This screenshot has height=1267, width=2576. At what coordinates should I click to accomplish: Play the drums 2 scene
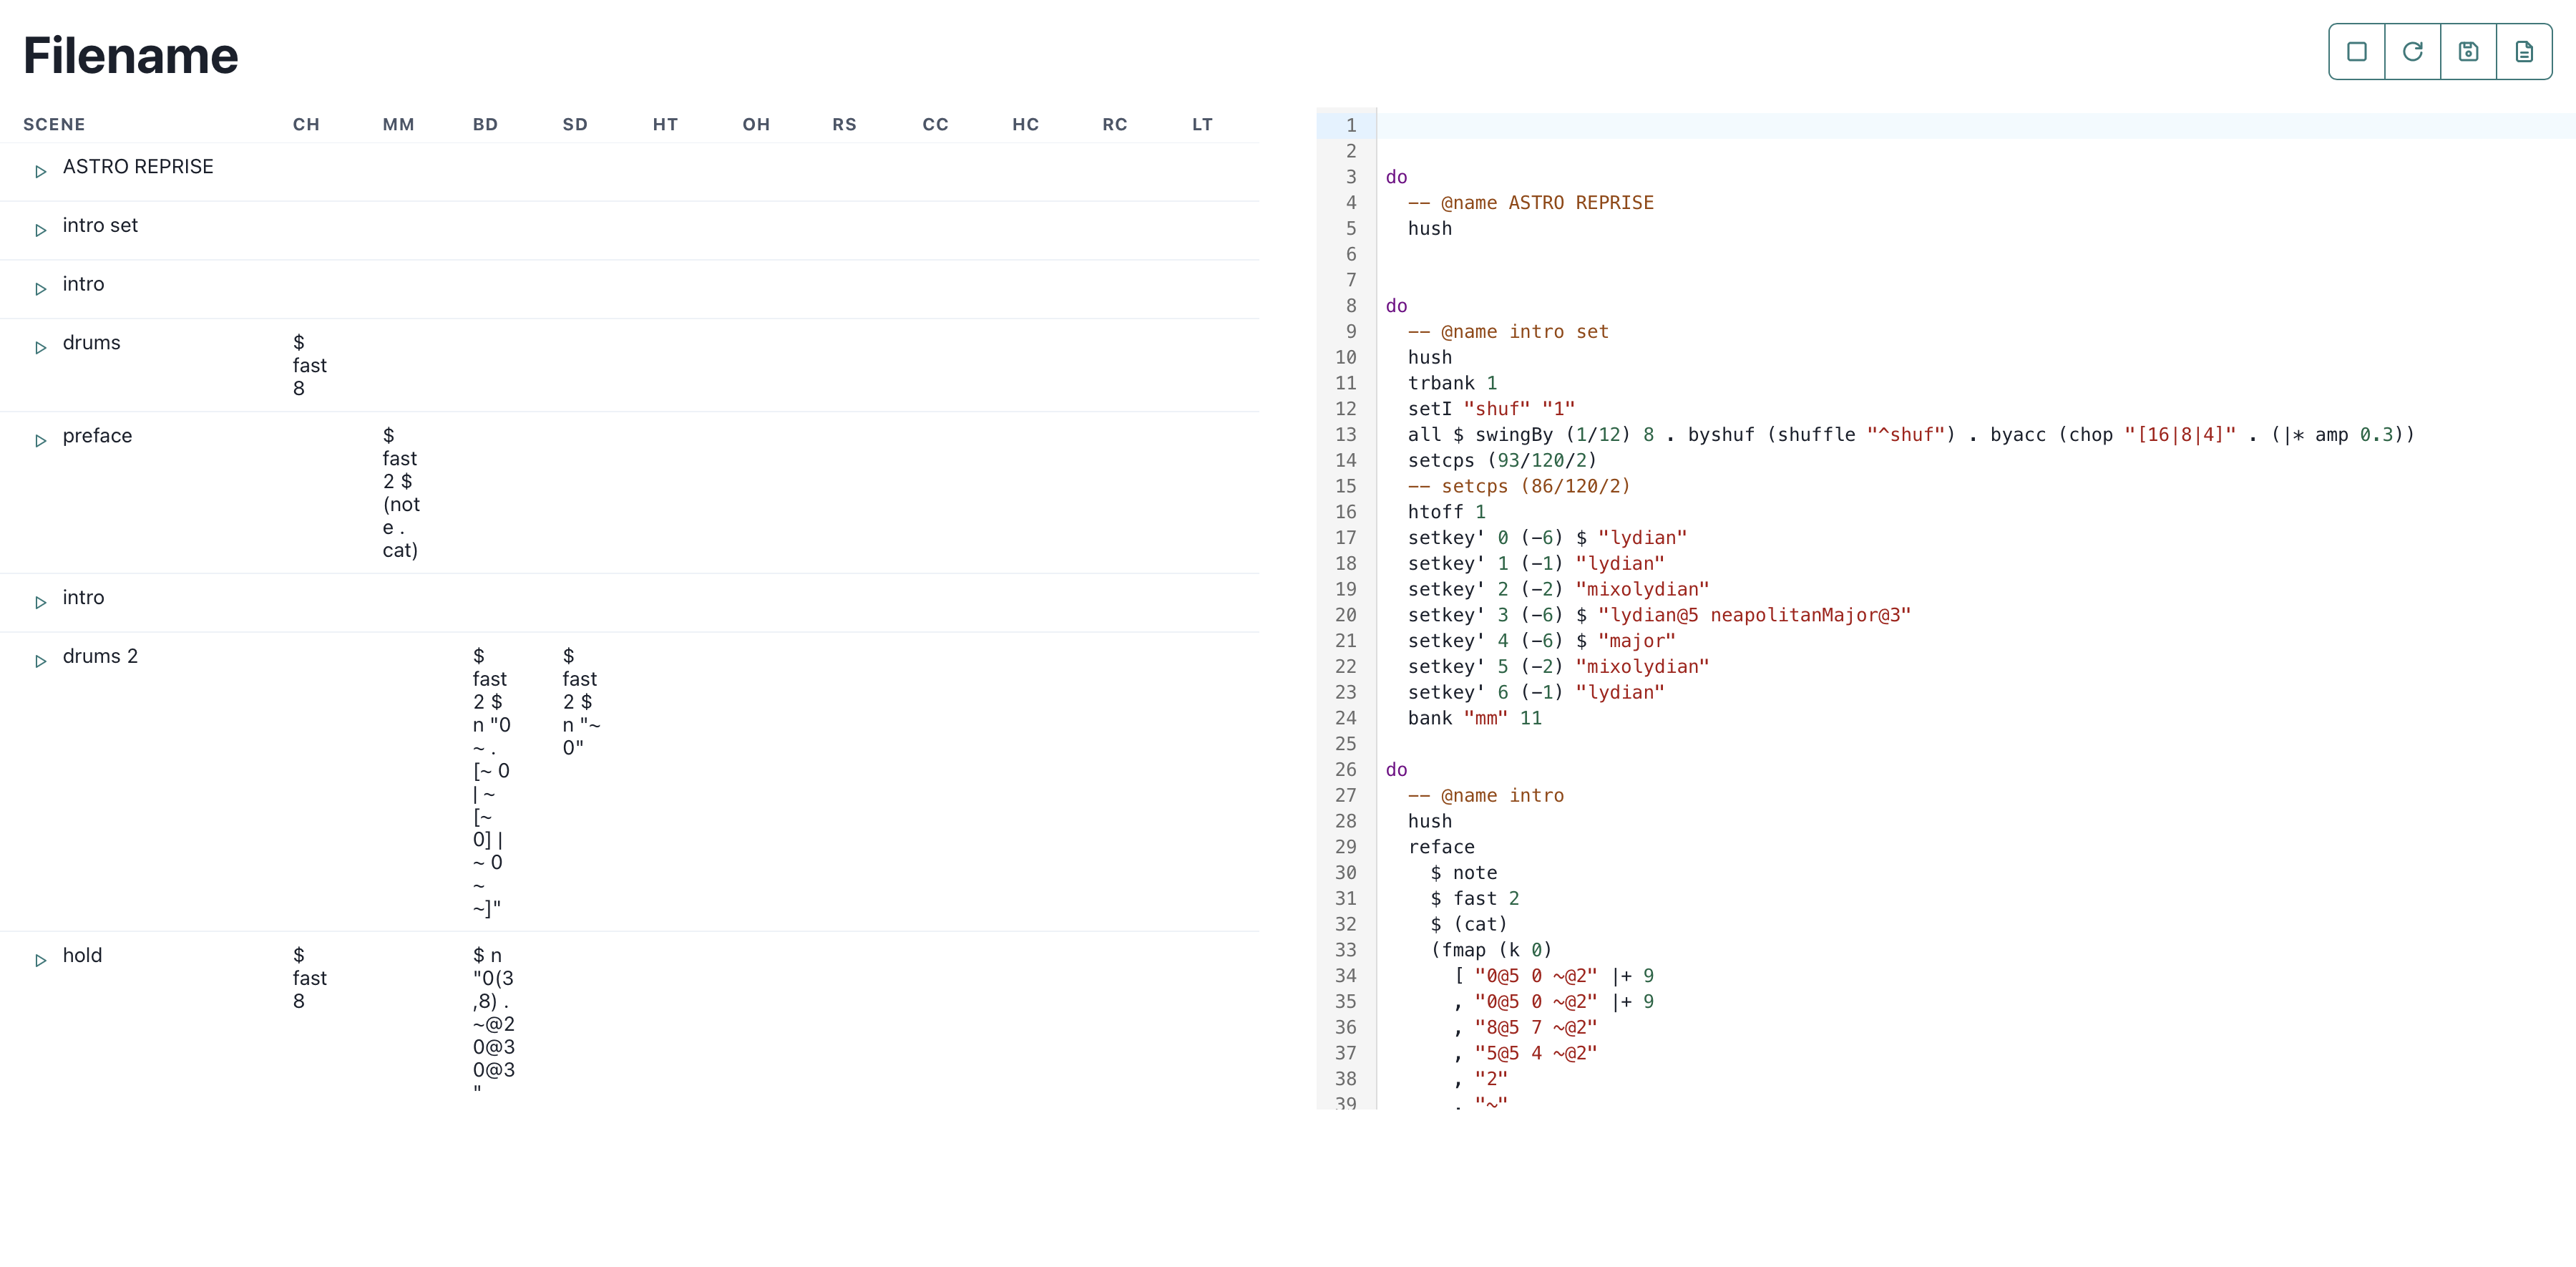tap(41, 662)
